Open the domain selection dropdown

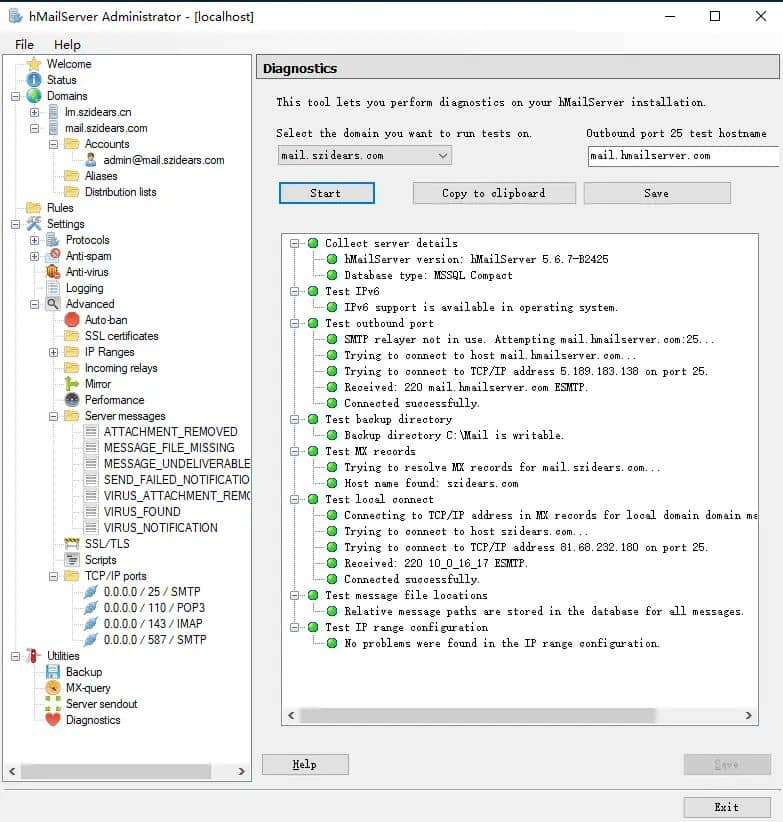(x=443, y=155)
